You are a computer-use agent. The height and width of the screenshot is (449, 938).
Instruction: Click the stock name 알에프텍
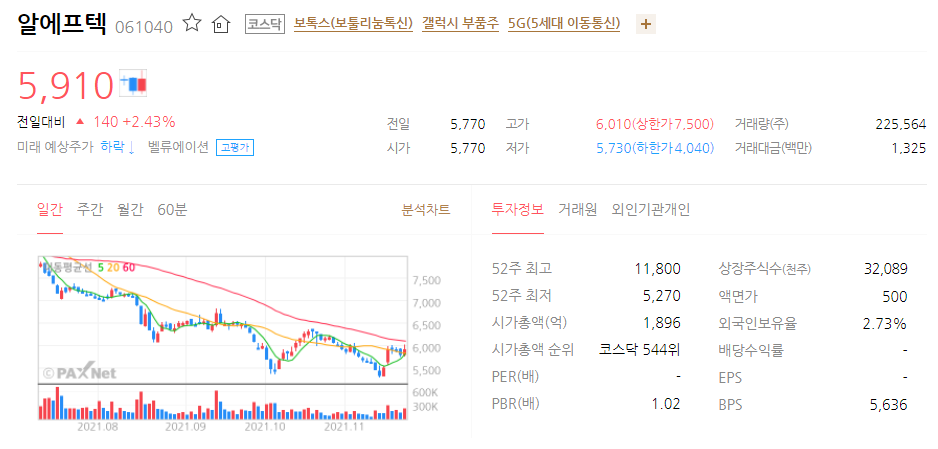[62, 24]
